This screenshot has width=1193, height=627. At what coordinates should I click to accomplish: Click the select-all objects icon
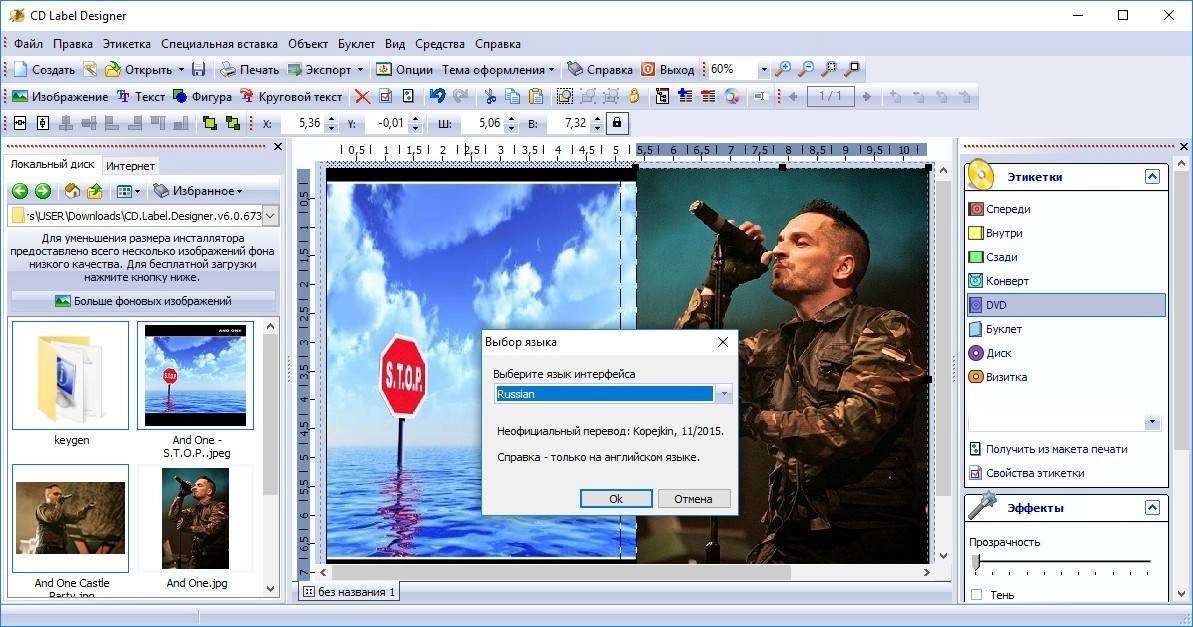[x=565, y=97]
